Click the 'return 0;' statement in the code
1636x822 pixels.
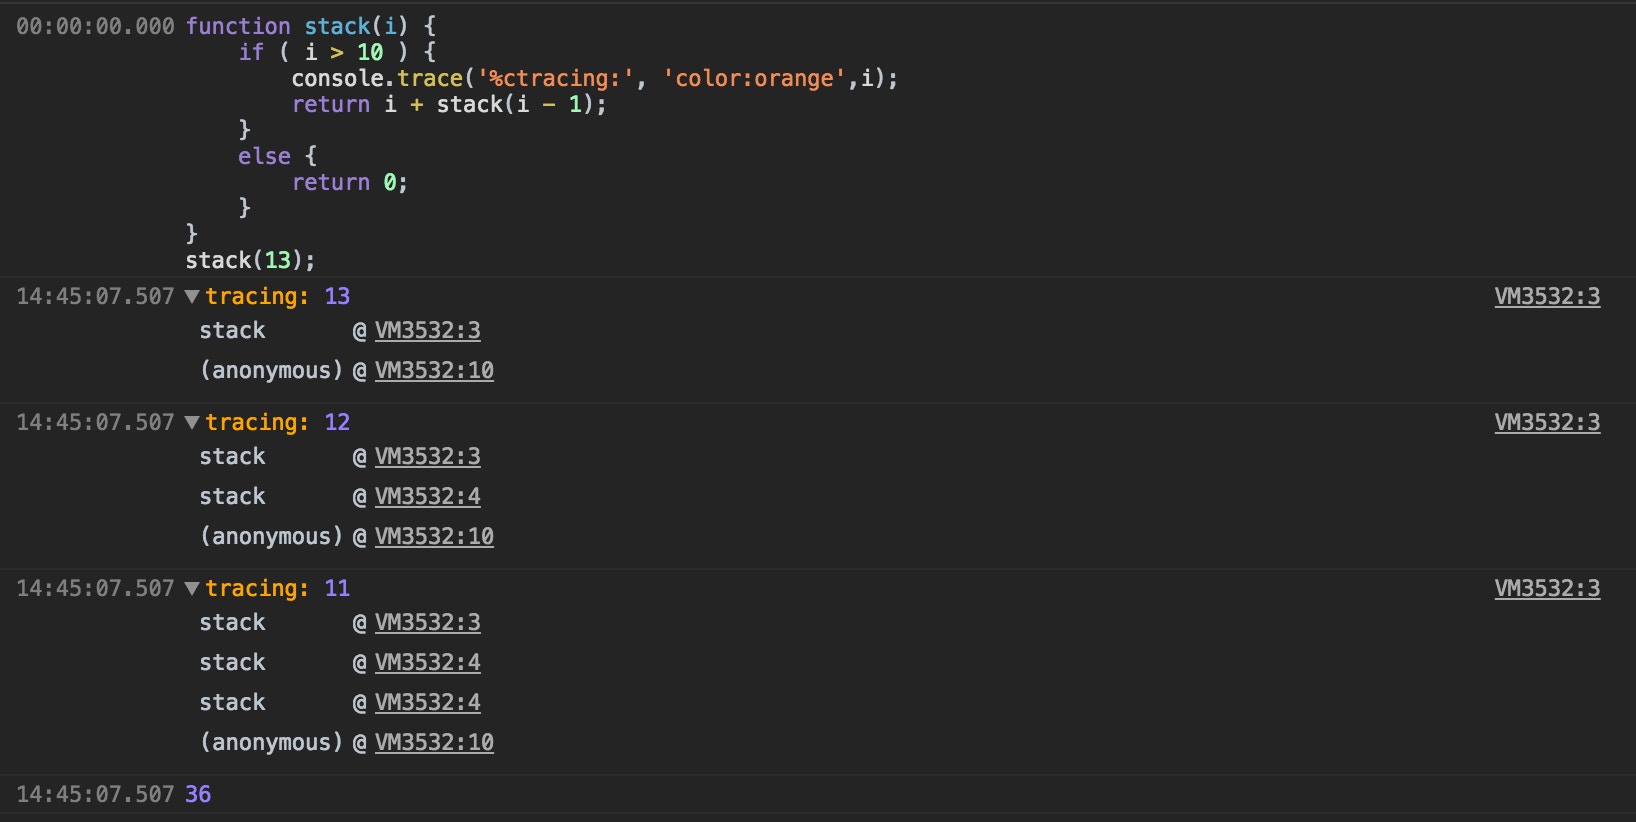coord(349,183)
